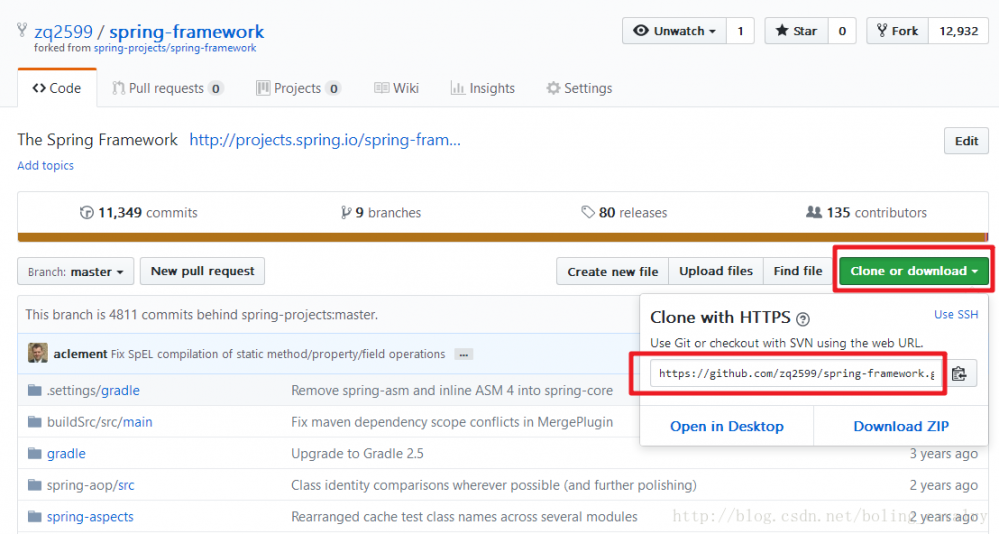
Task: View the 9 branches
Action: tap(381, 213)
